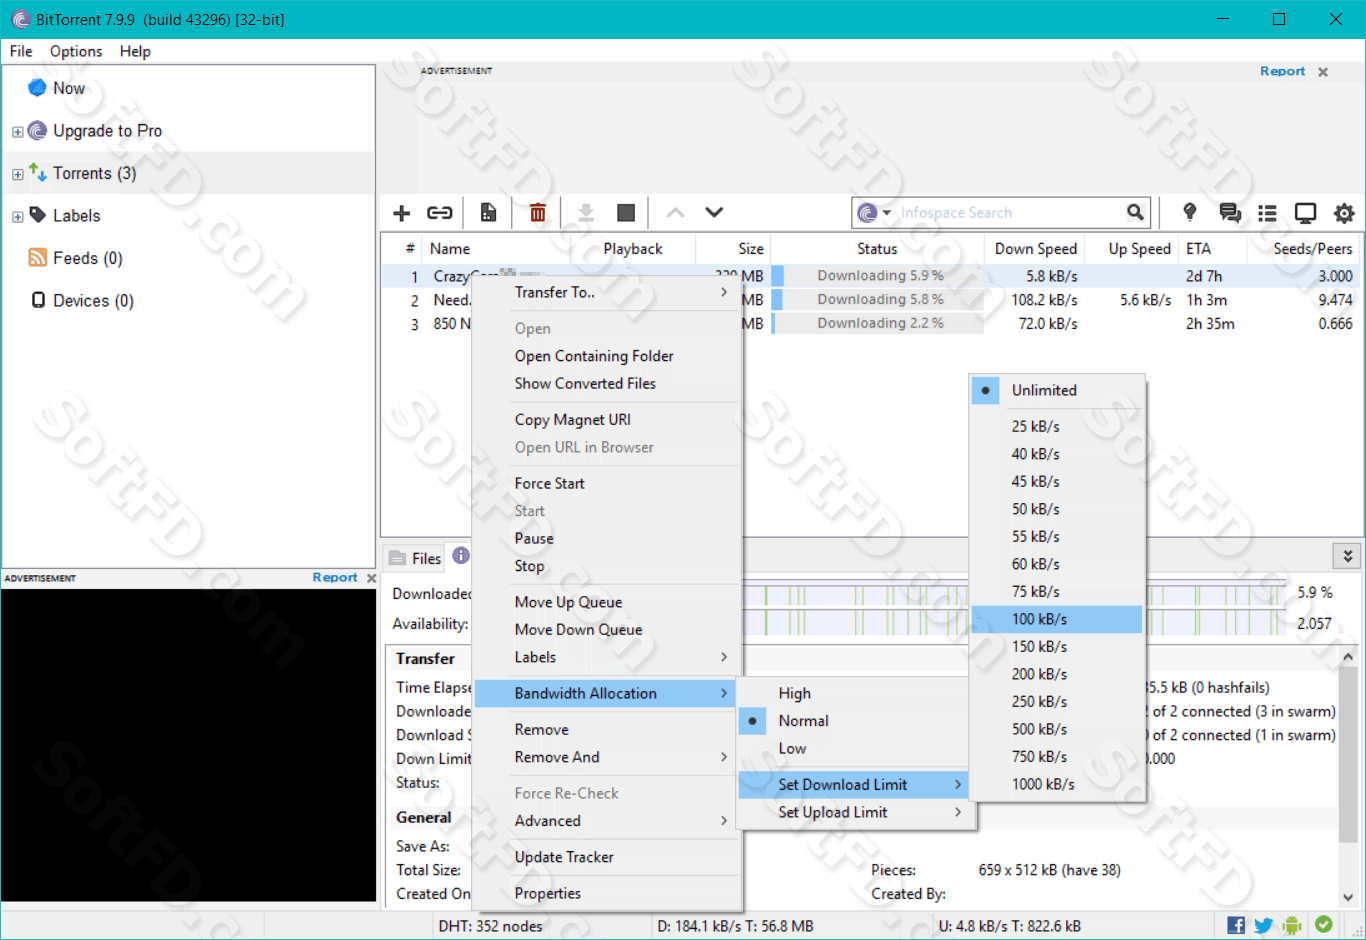Click Downloading 2.2 % progress bar
1366x940 pixels.
[879, 323]
